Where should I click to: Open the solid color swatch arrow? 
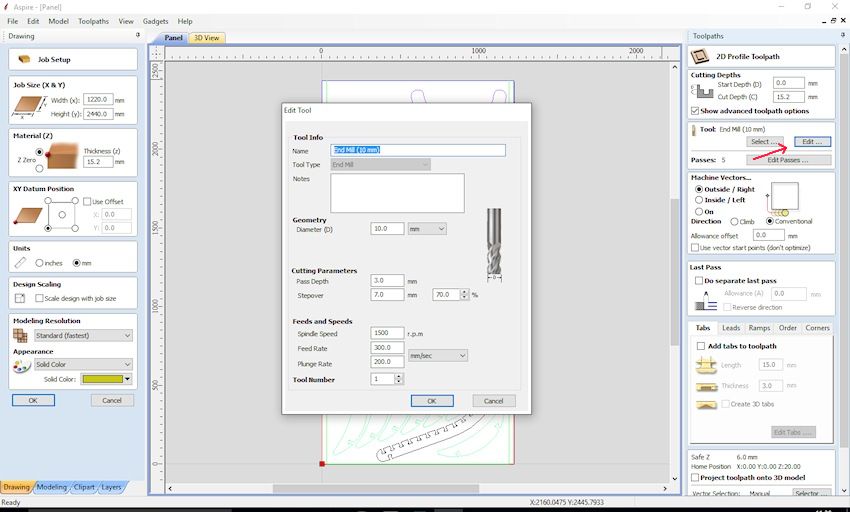127,379
